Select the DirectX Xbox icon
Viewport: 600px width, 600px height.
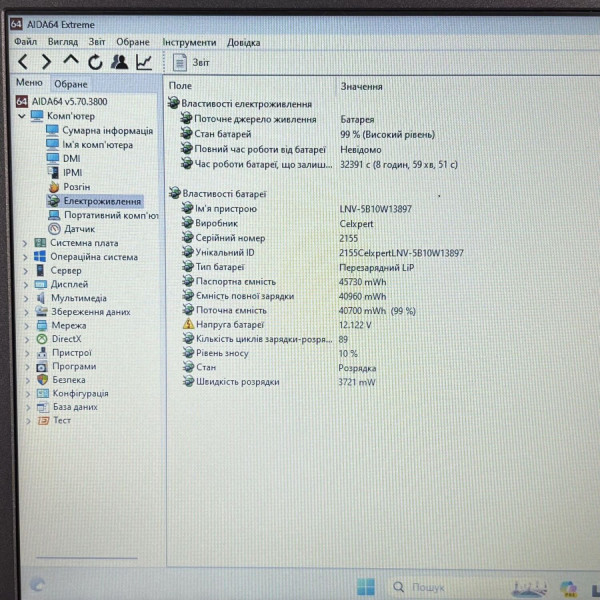pyautogui.click(x=42, y=339)
